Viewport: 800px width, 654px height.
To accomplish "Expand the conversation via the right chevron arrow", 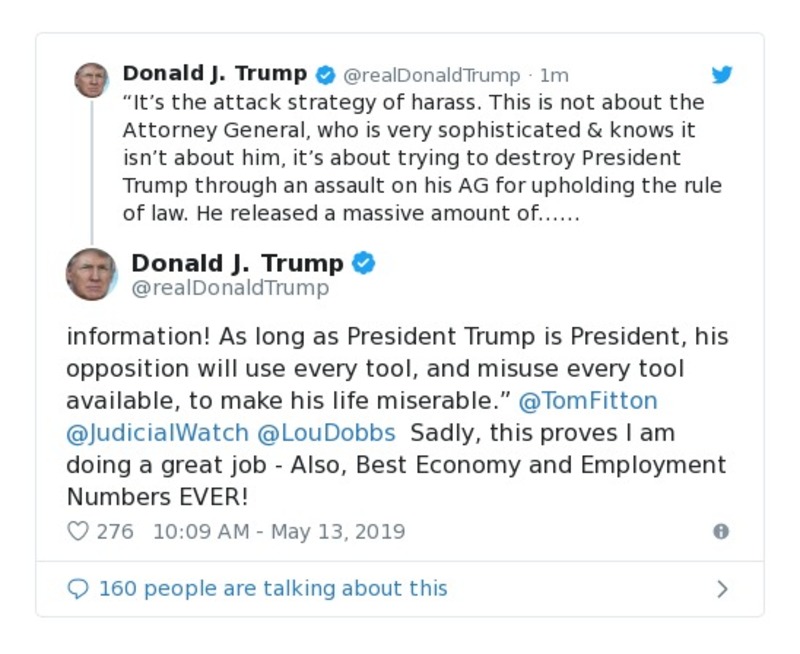I will 723,589.
